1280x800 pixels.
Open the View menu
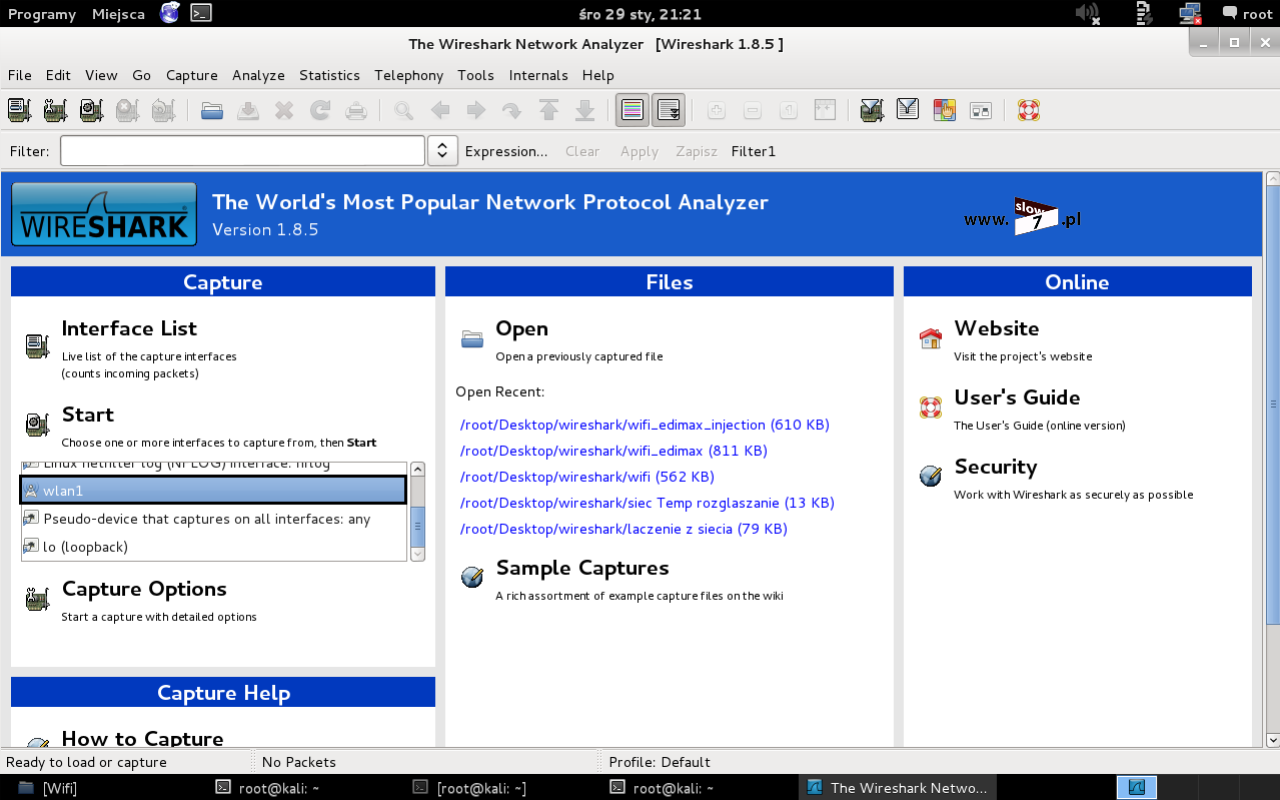coord(101,75)
